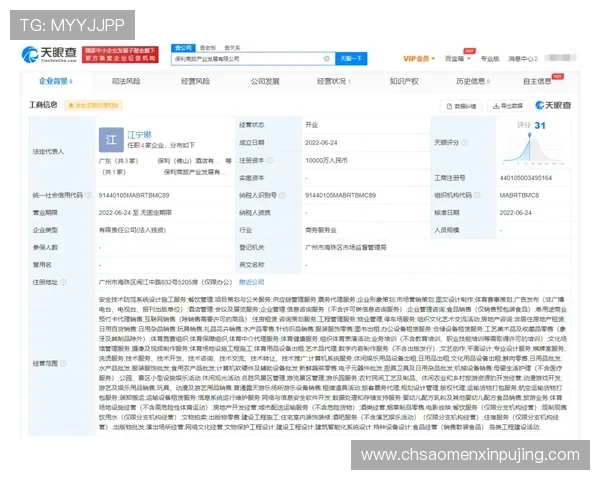Click the help icon next to 经营范围
This screenshot has width=600, height=480.
pos(63,363)
